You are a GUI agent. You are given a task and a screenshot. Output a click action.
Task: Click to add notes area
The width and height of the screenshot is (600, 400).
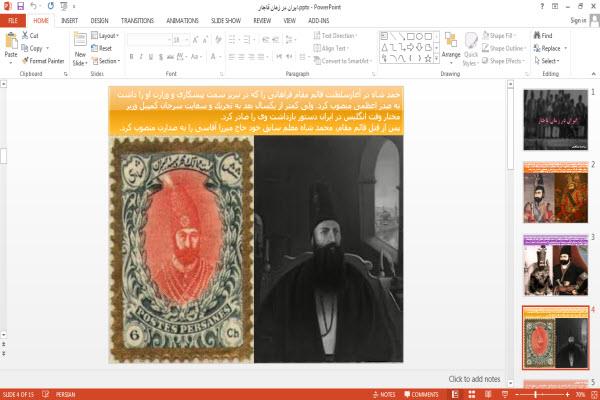pyautogui.click(x=474, y=379)
